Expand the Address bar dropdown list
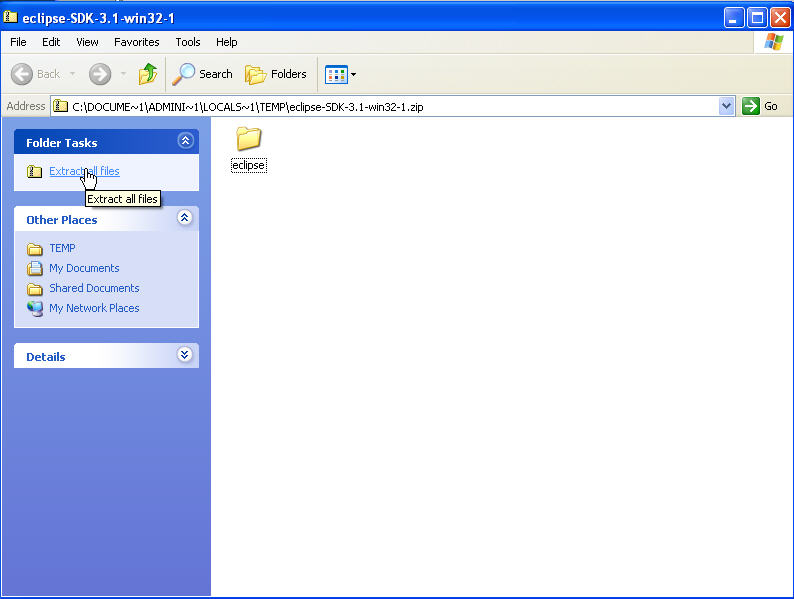This screenshot has height=599, width=794. pyautogui.click(x=727, y=106)
